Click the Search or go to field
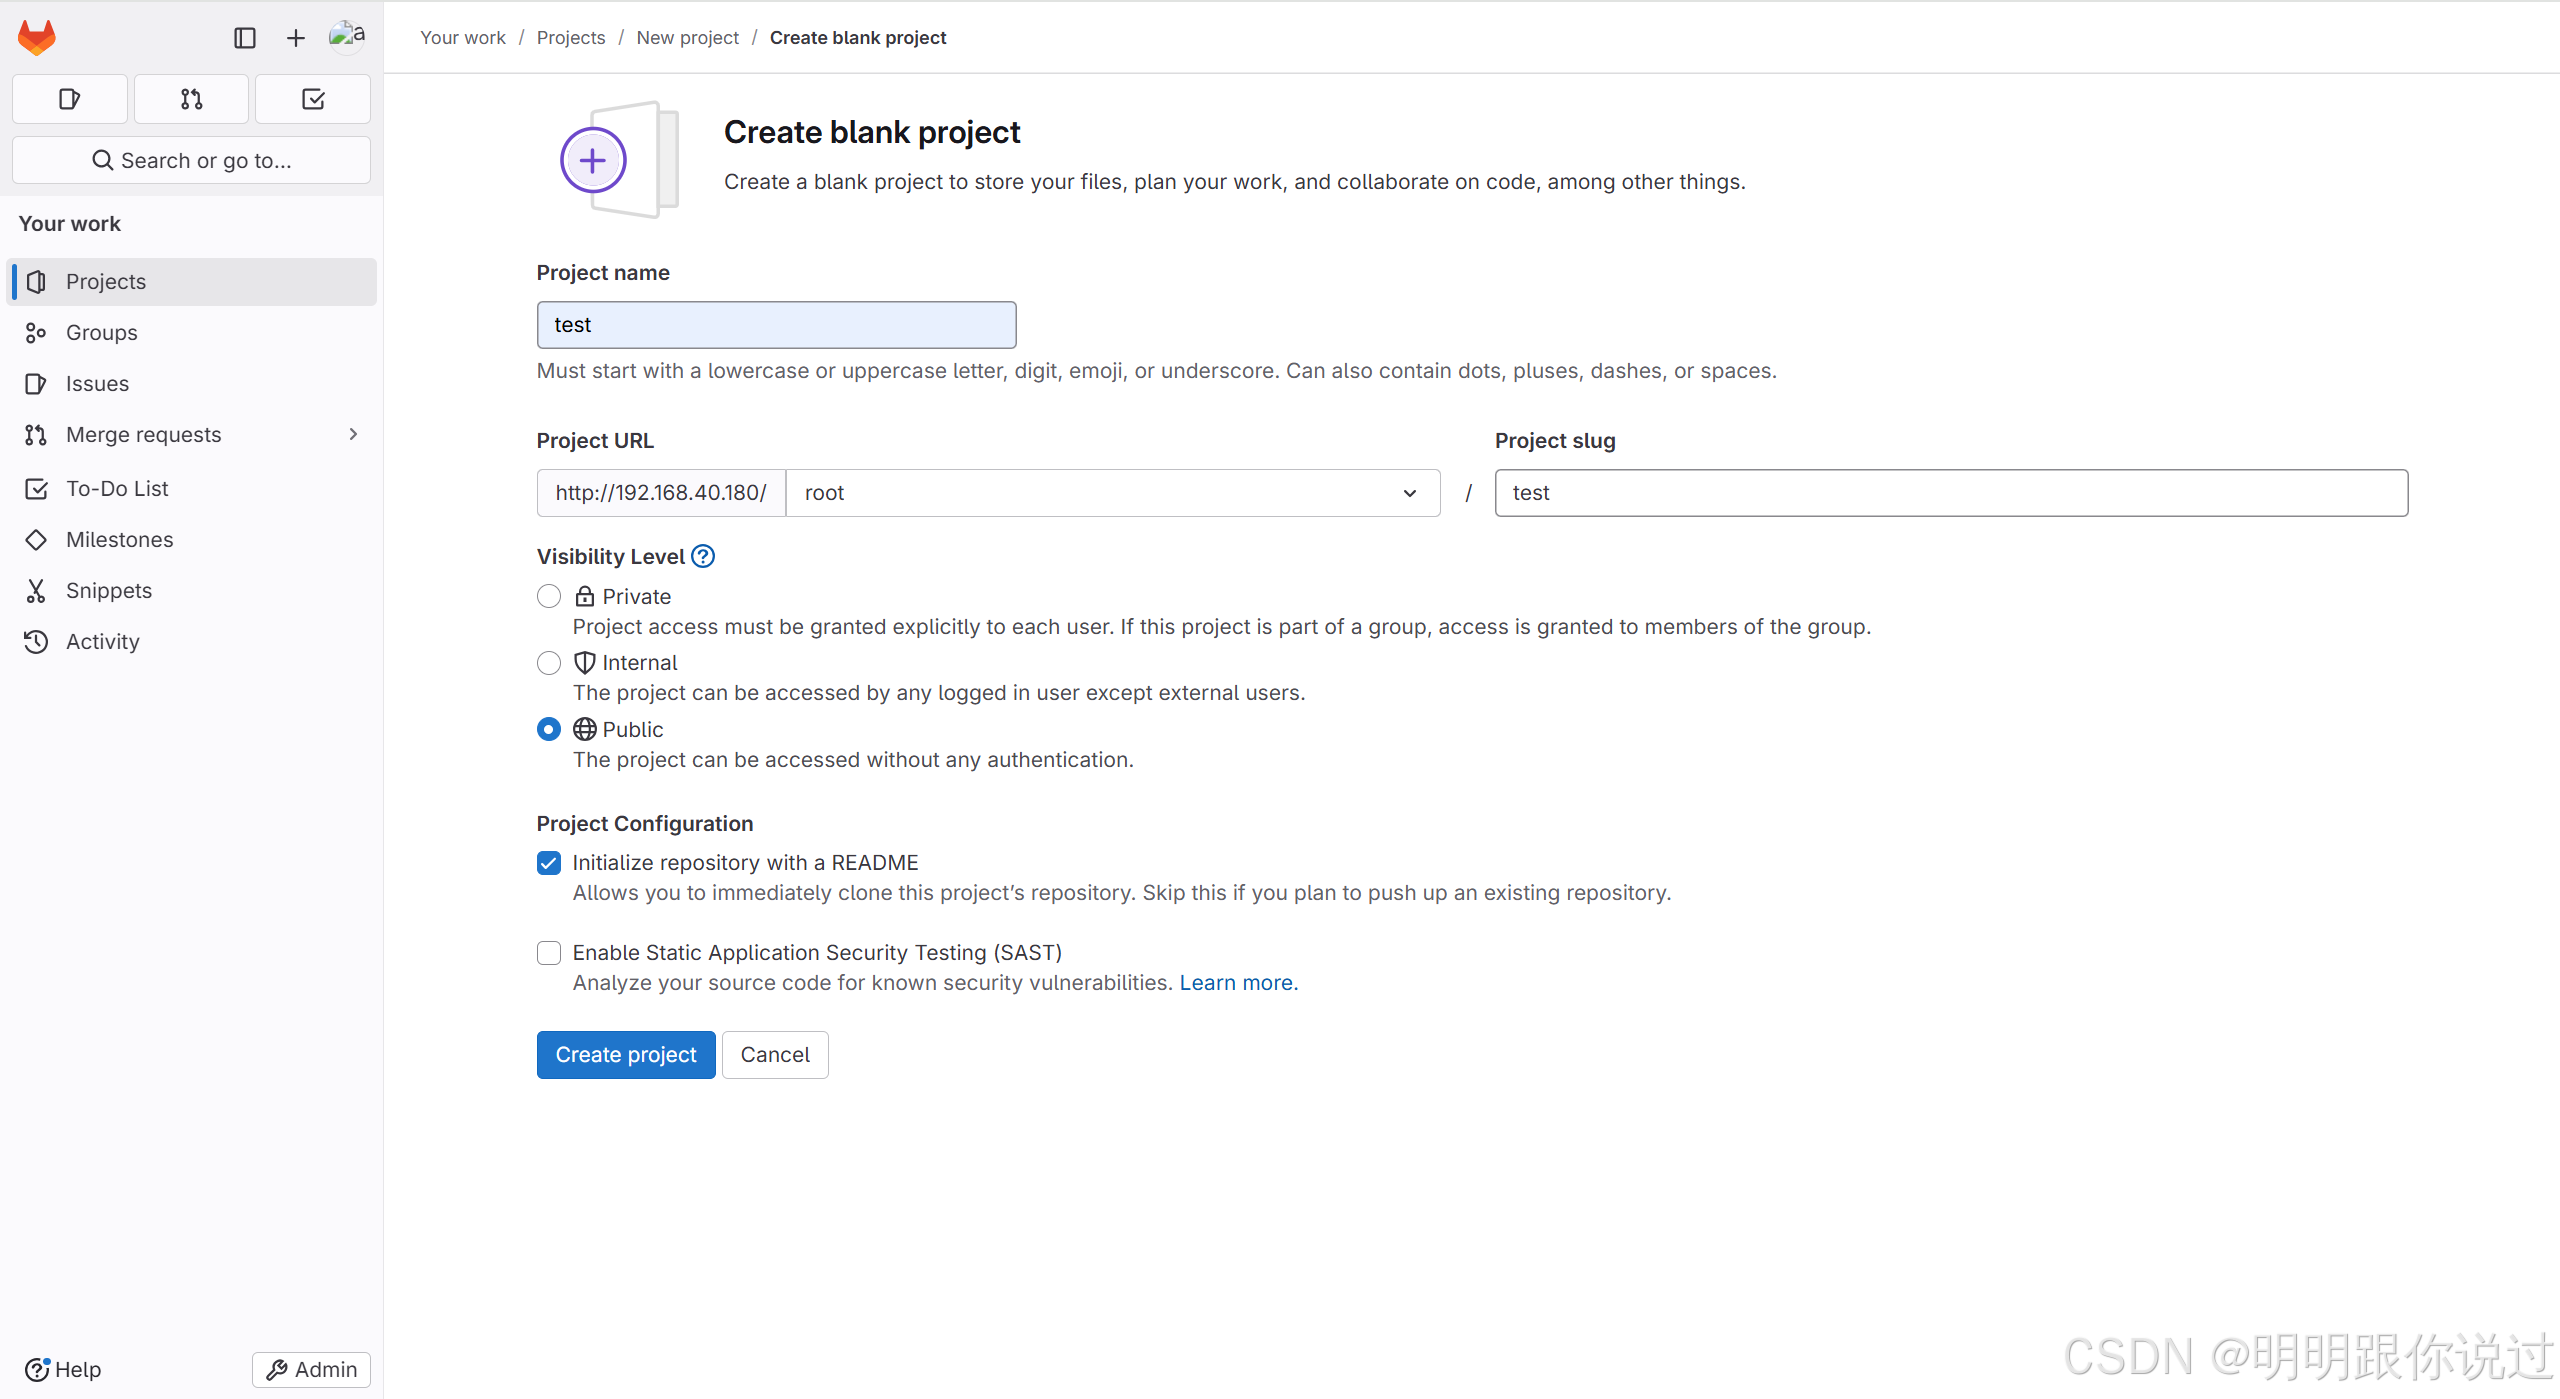This screenshot has width=2560, height=1399. pyautogui.click(x=191, y=160)
